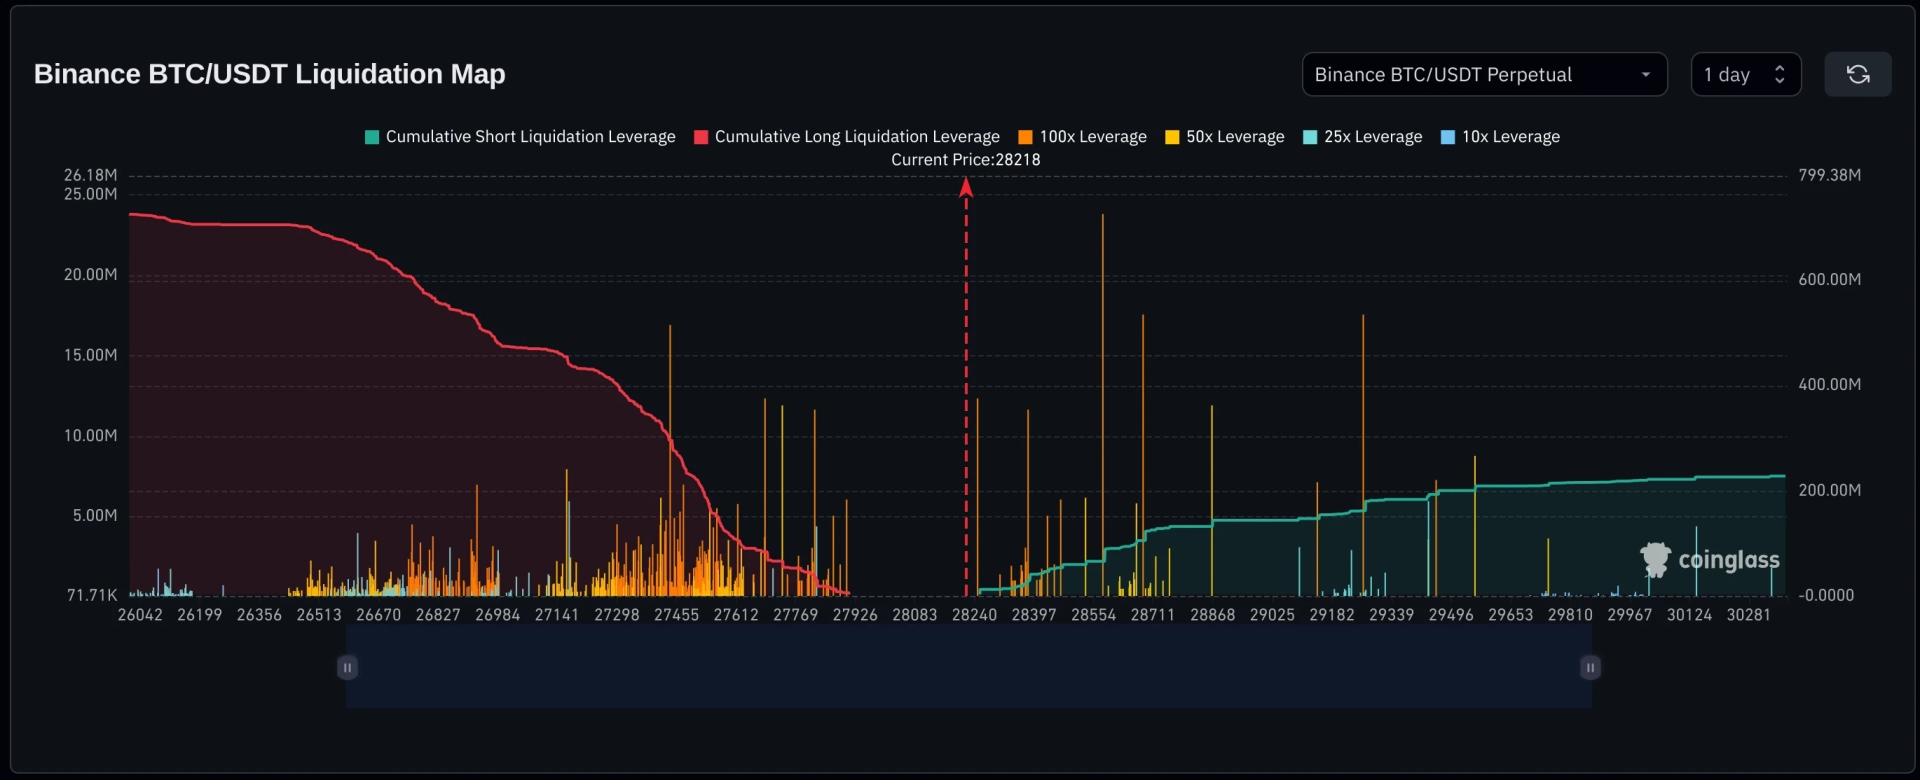Click the Coinglass watermark logo
The image size is (1920, 780).
point(1709,560)
